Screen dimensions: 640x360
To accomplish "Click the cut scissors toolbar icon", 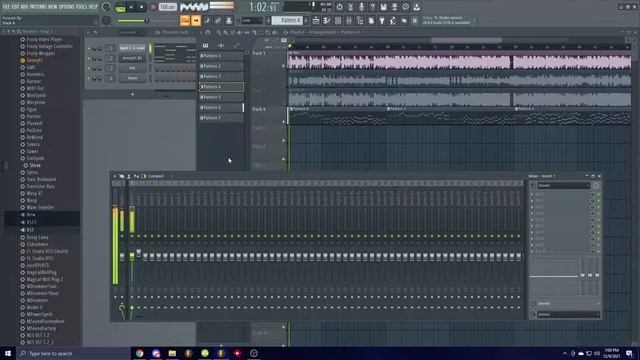I will 350,7.
